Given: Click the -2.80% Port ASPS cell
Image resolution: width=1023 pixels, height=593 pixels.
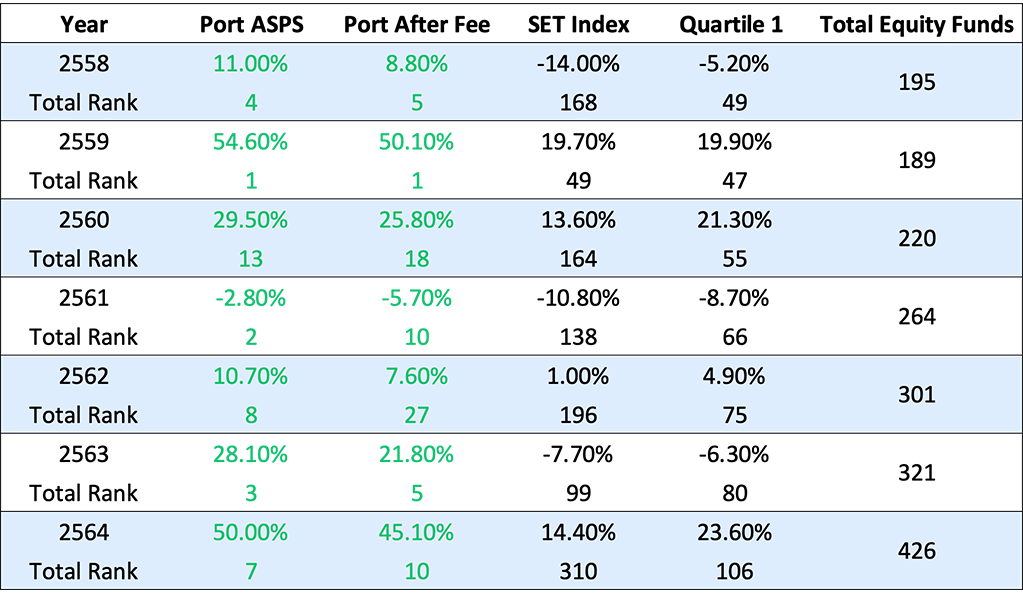Looking at the screenshot, I should coord(250,298).
